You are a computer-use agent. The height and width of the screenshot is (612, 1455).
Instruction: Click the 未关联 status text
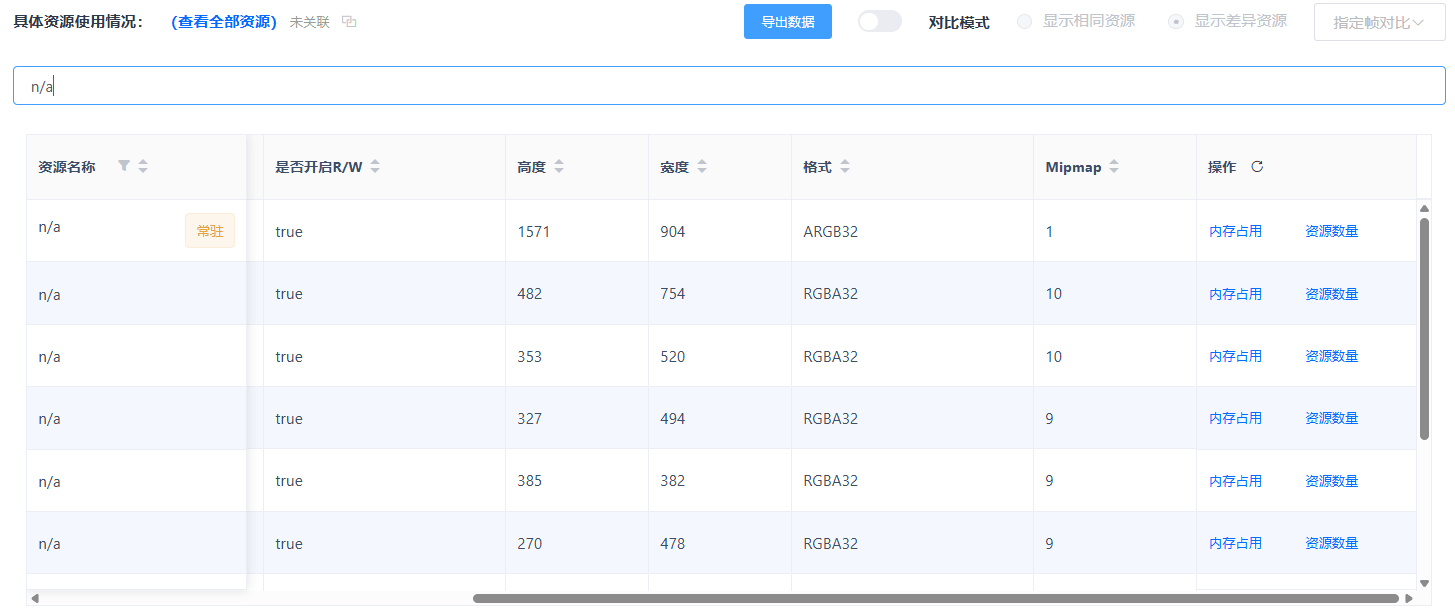tap(309, 22)
